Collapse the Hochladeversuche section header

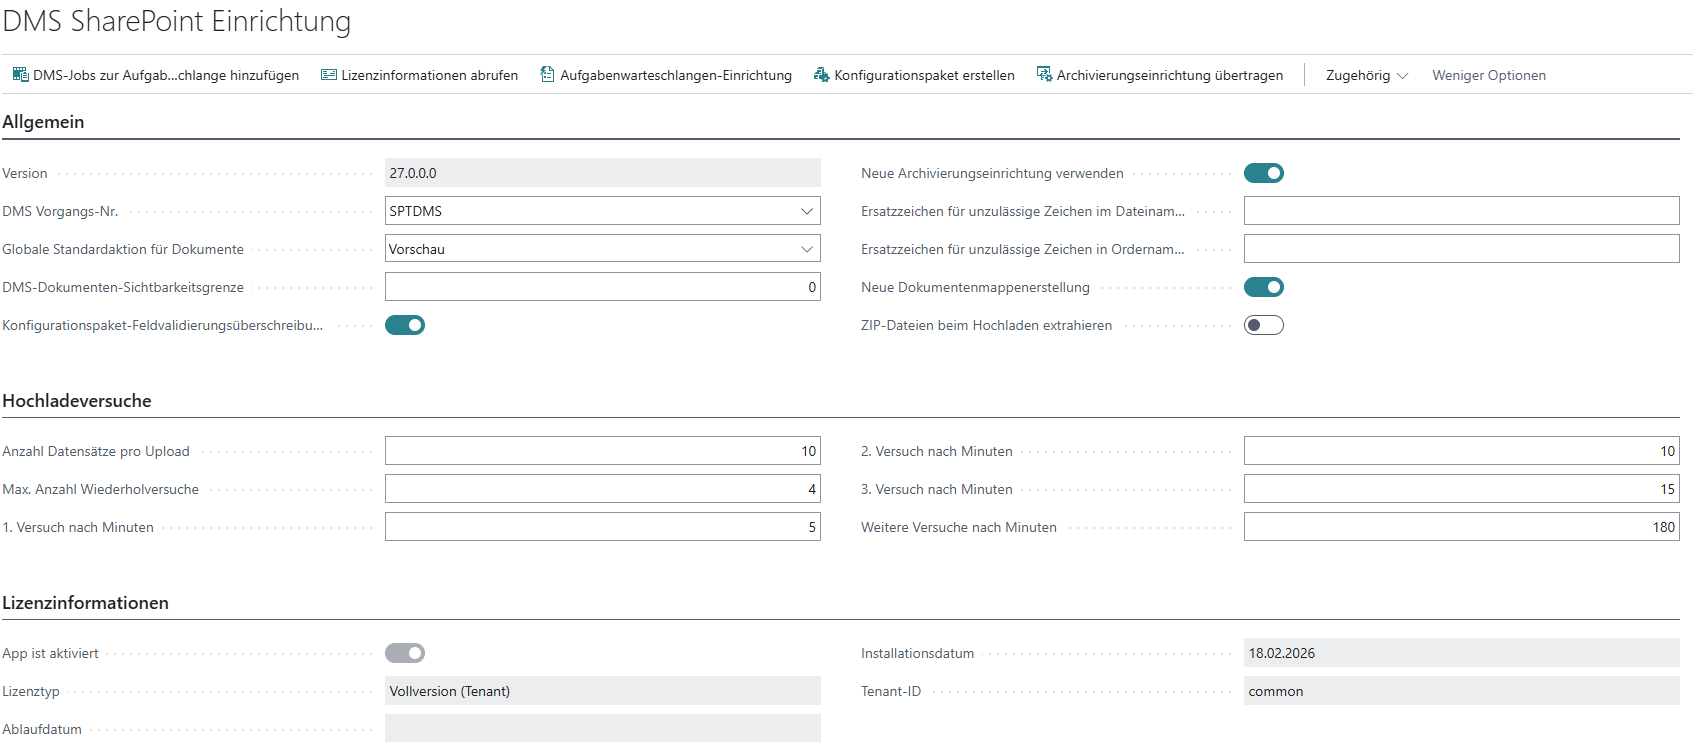point(77,401)
